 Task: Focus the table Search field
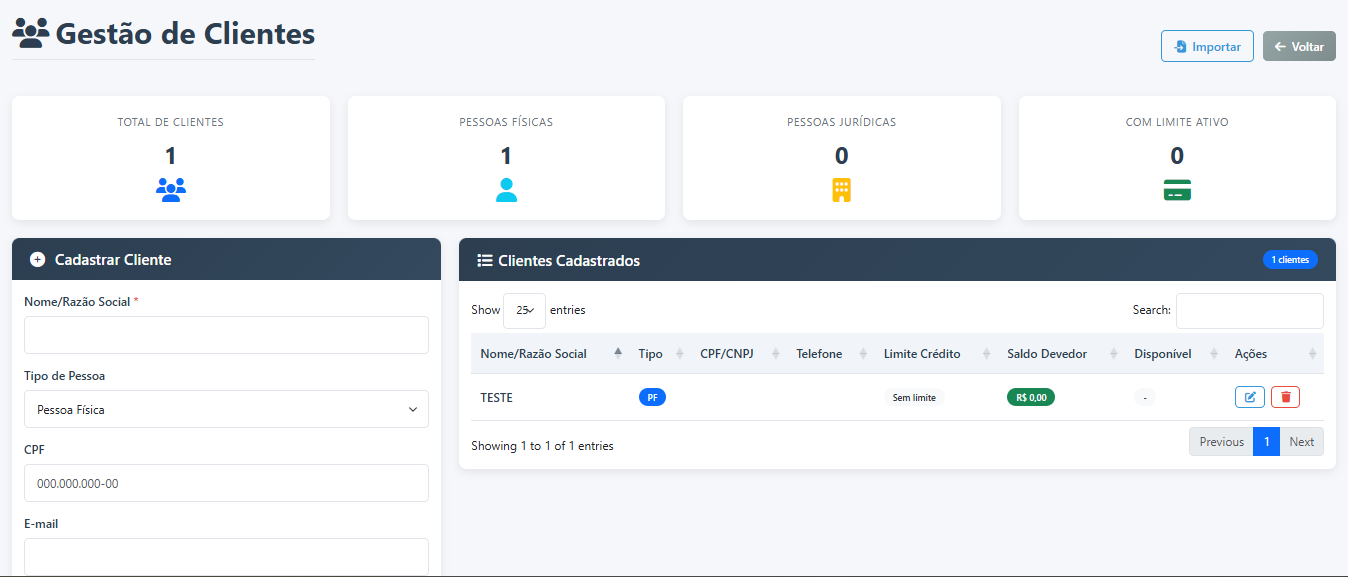tap(1250, 311)
